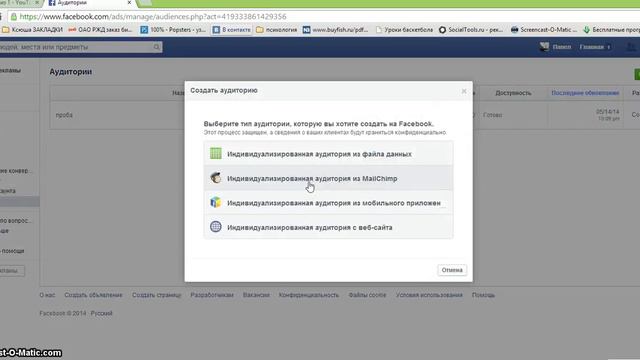Image resolution: width=640 pixels, height=360 pixels.
Task: Change language via Русский link
Action: [x=101, y=313]
